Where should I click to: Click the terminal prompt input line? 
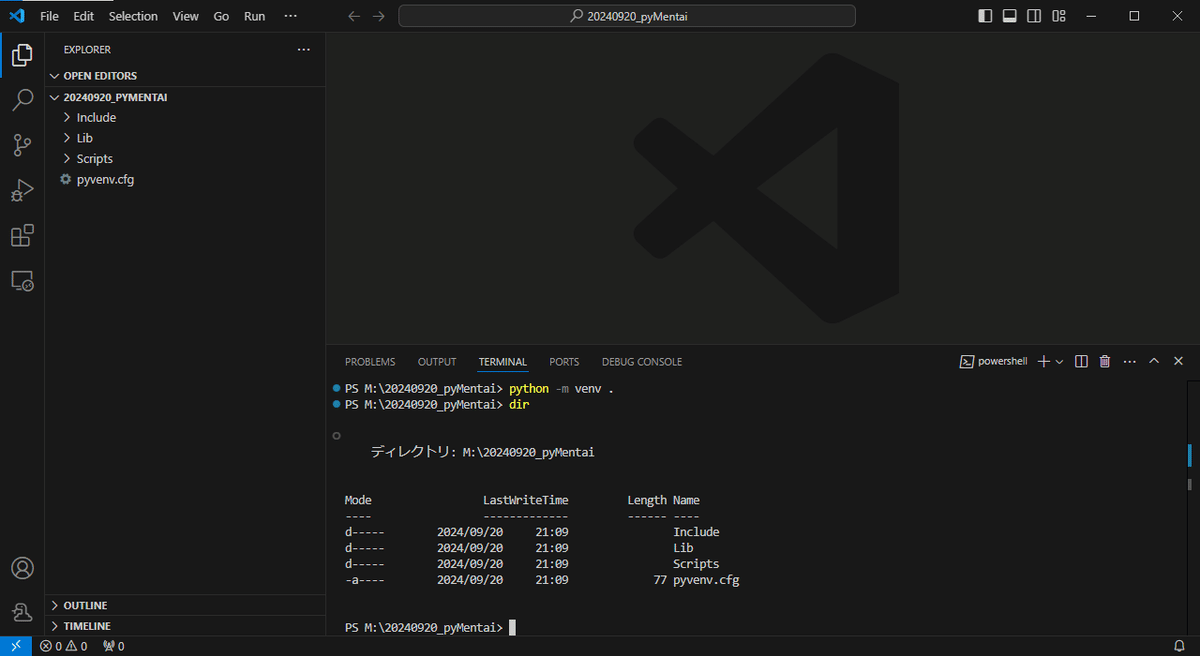pos(429,628)
